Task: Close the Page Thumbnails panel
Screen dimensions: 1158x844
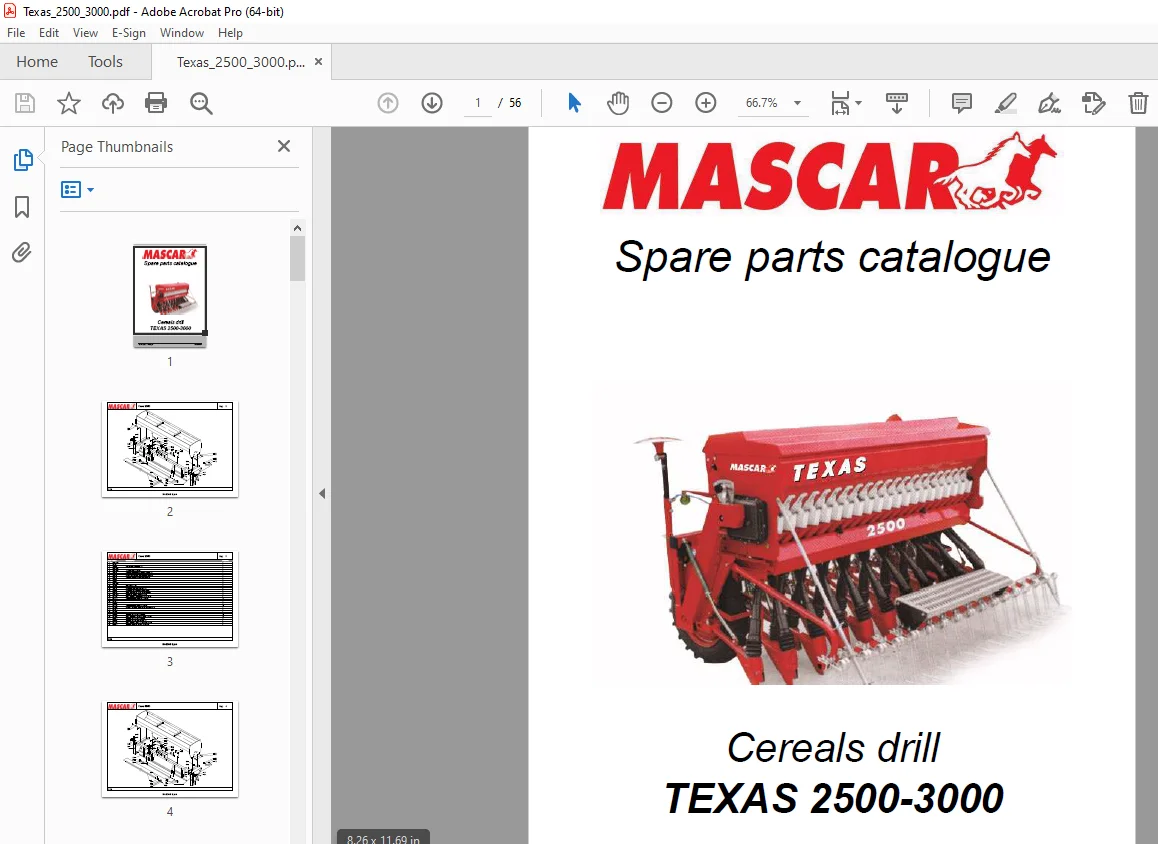Action: pos(284,146)
